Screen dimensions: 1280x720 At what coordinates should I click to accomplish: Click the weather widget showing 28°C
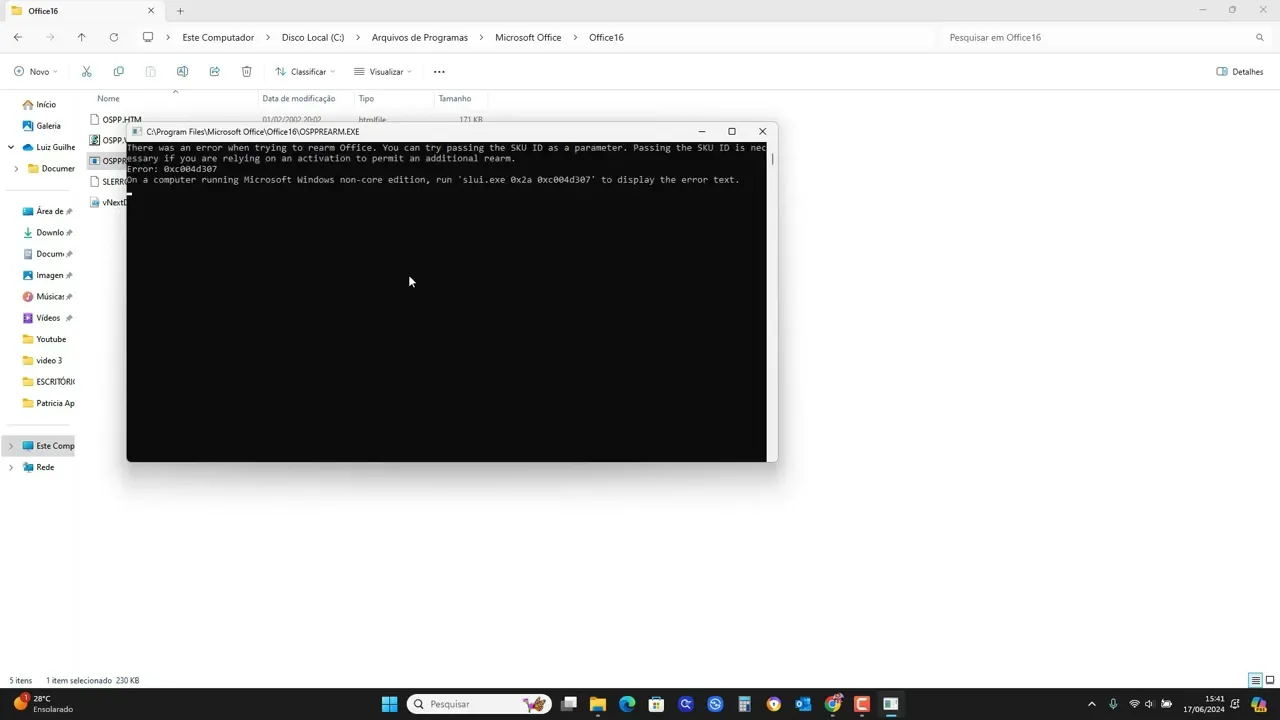click(42, 704)
